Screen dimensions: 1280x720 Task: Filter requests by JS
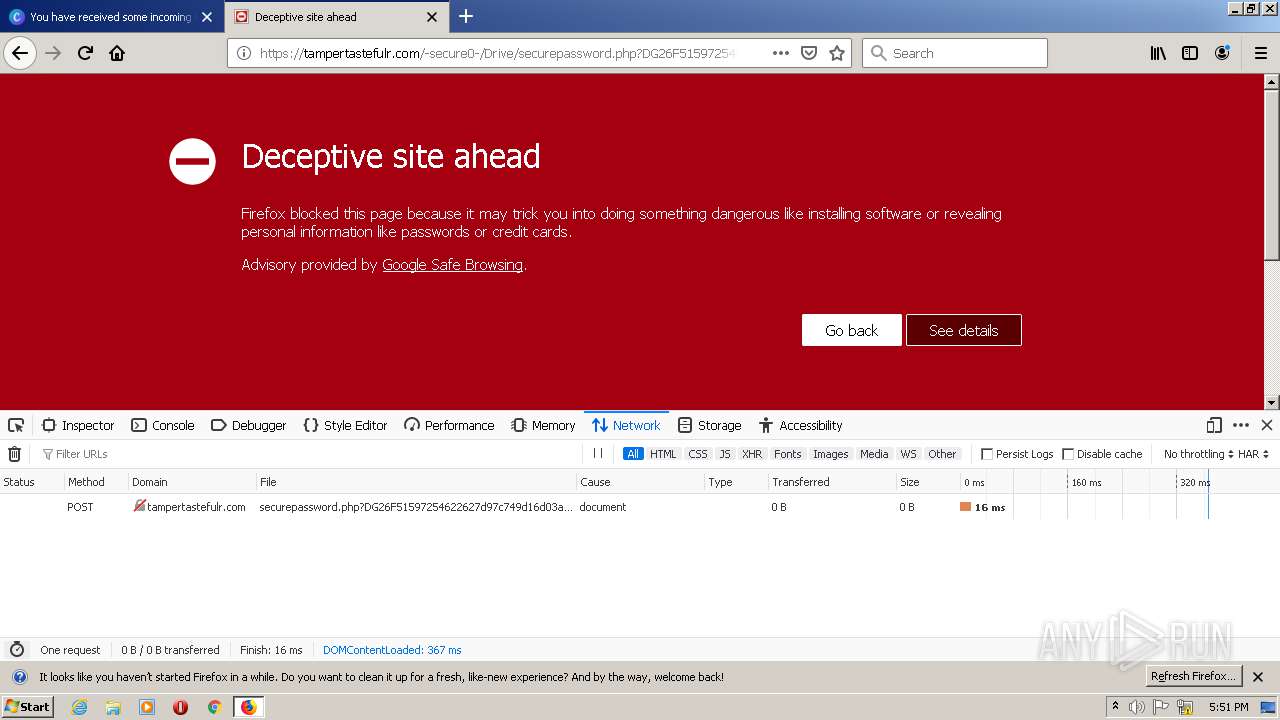tap(725, 454)
